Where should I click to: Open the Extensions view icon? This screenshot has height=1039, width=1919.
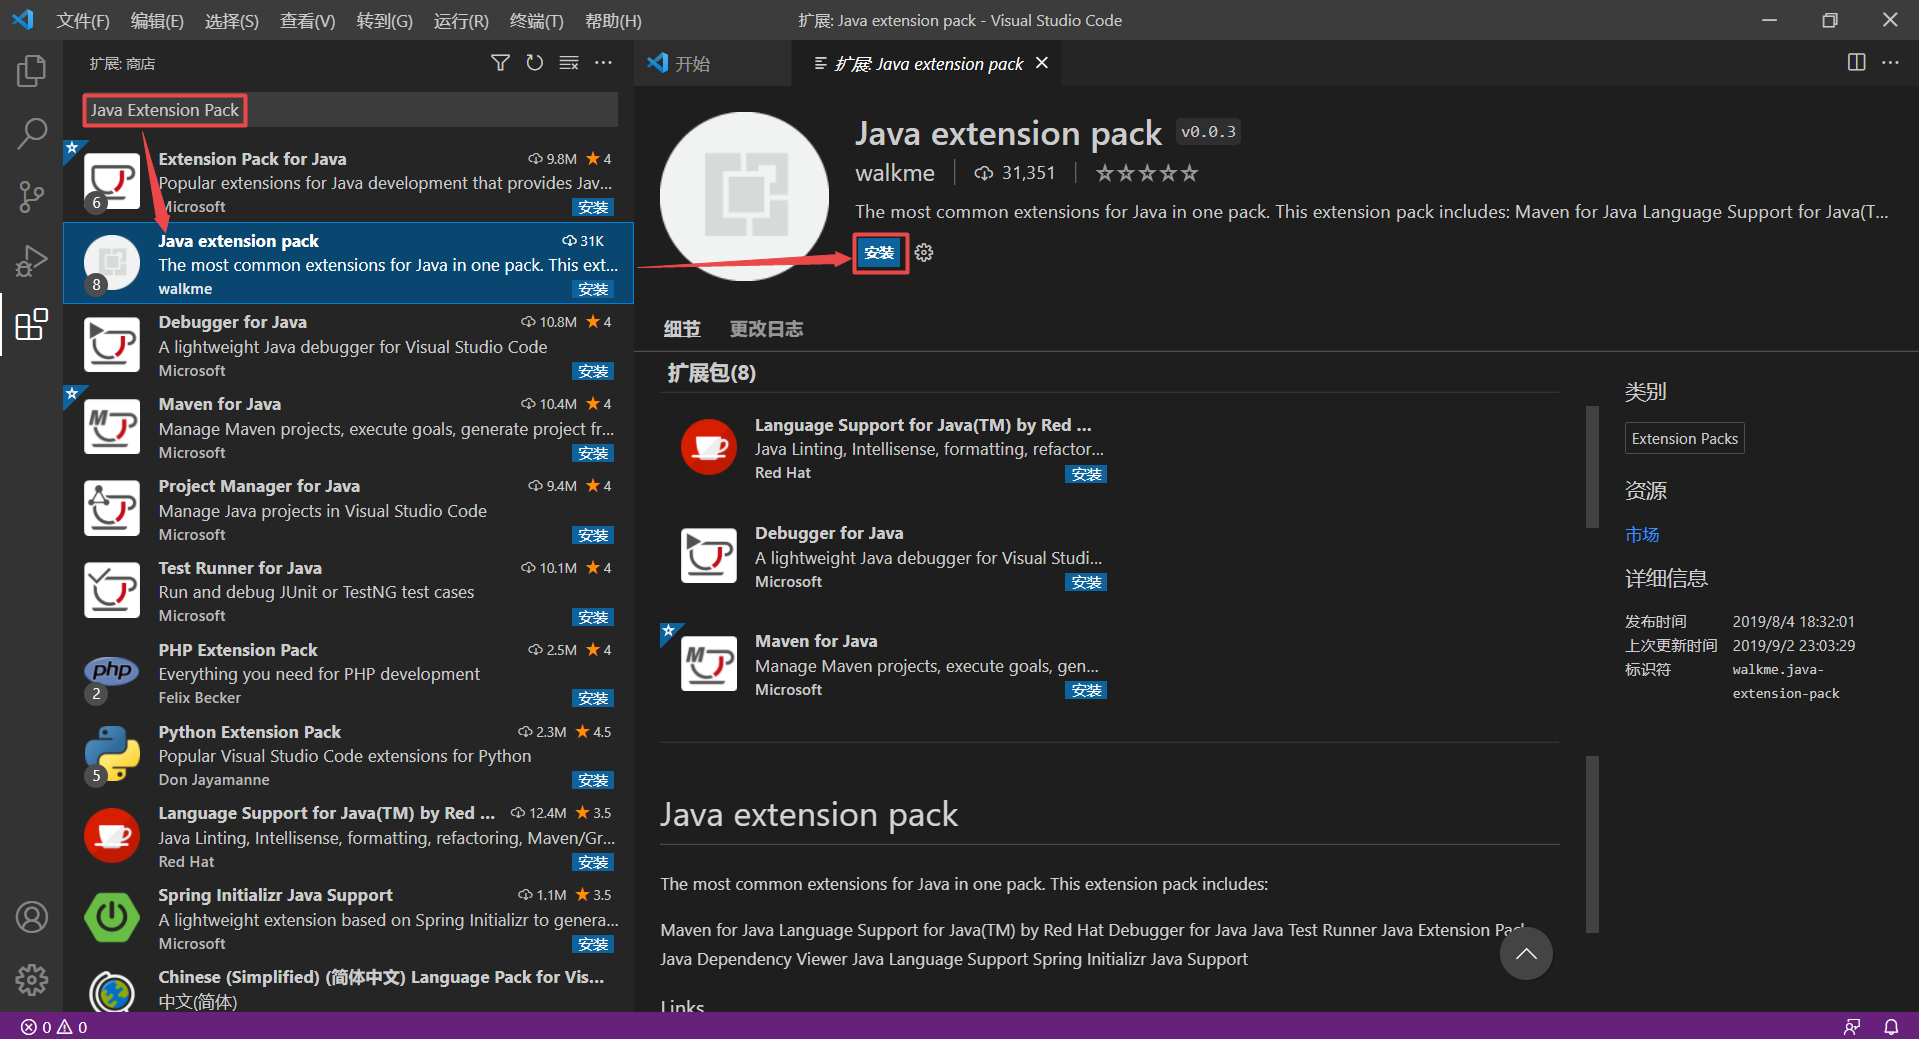point(32,324)
